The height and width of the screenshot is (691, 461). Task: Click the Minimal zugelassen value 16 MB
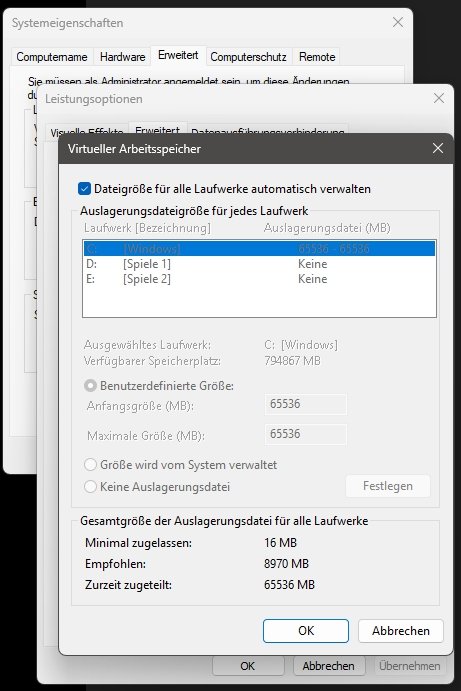tap(280, 542)
